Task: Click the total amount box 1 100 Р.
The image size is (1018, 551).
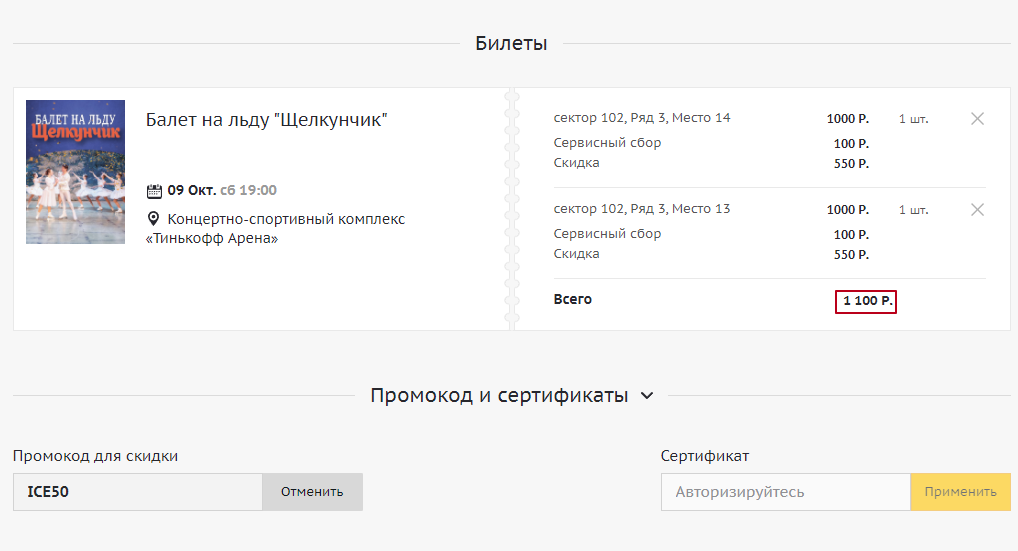Action: click(866, 301)
